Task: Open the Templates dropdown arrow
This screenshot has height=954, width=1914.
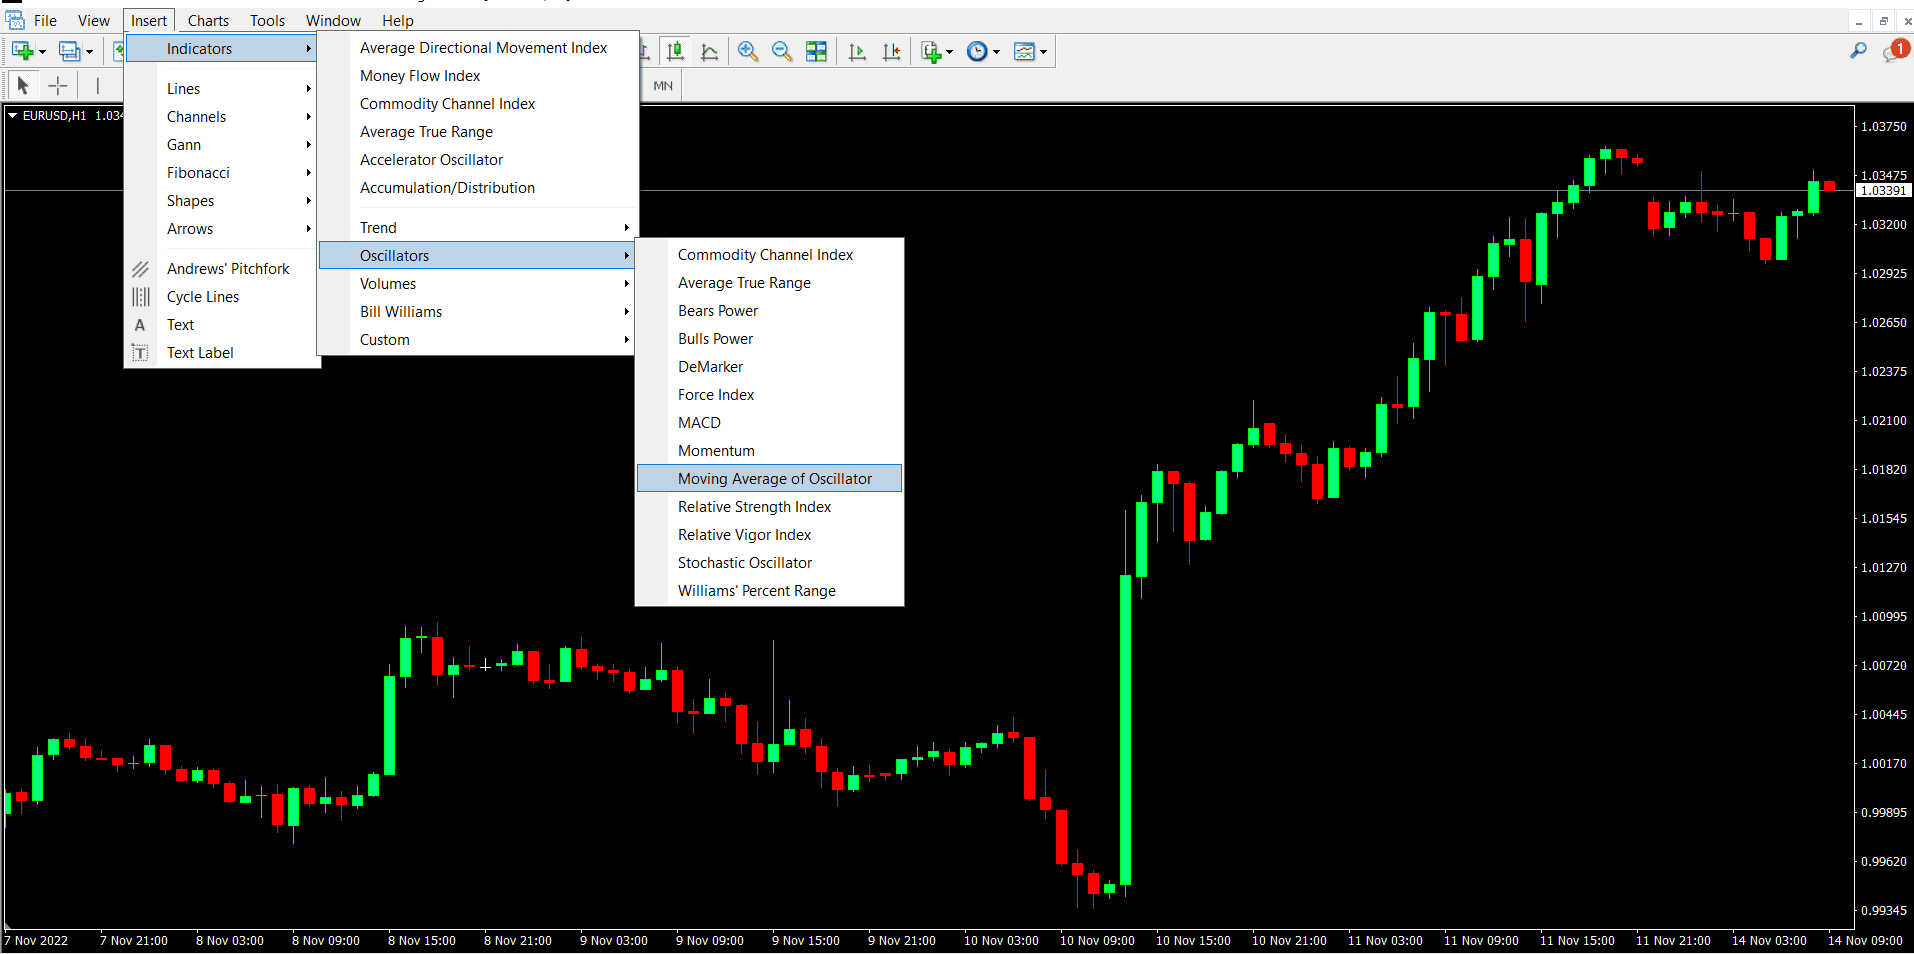Action: [x=1043, y=52]
